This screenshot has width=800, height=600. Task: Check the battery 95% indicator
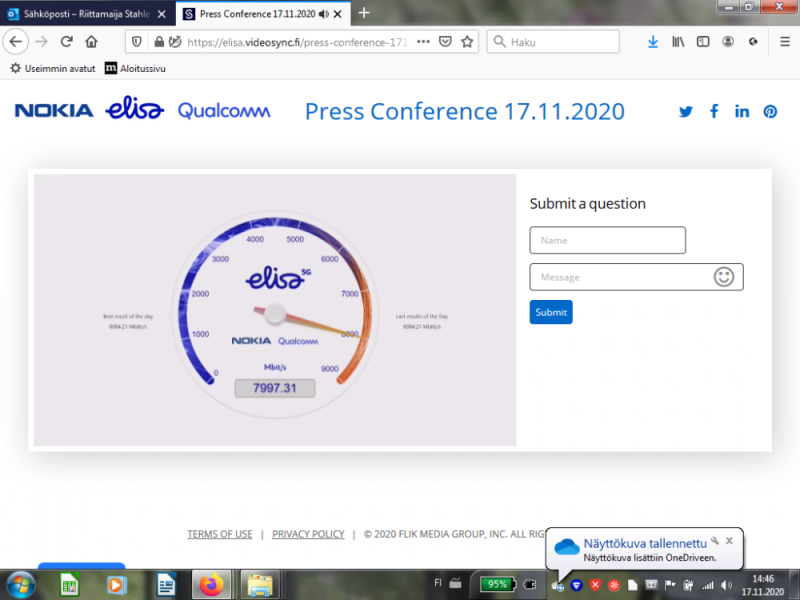497,585
